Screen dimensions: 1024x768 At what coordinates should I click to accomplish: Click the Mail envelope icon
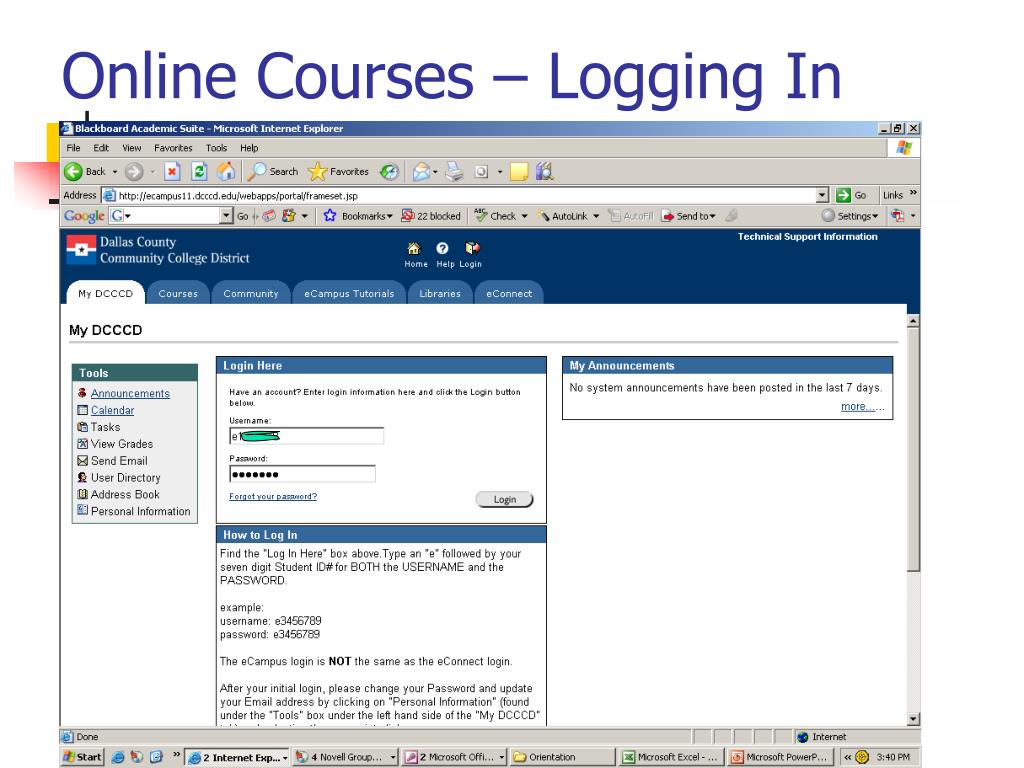coord(421,172)
